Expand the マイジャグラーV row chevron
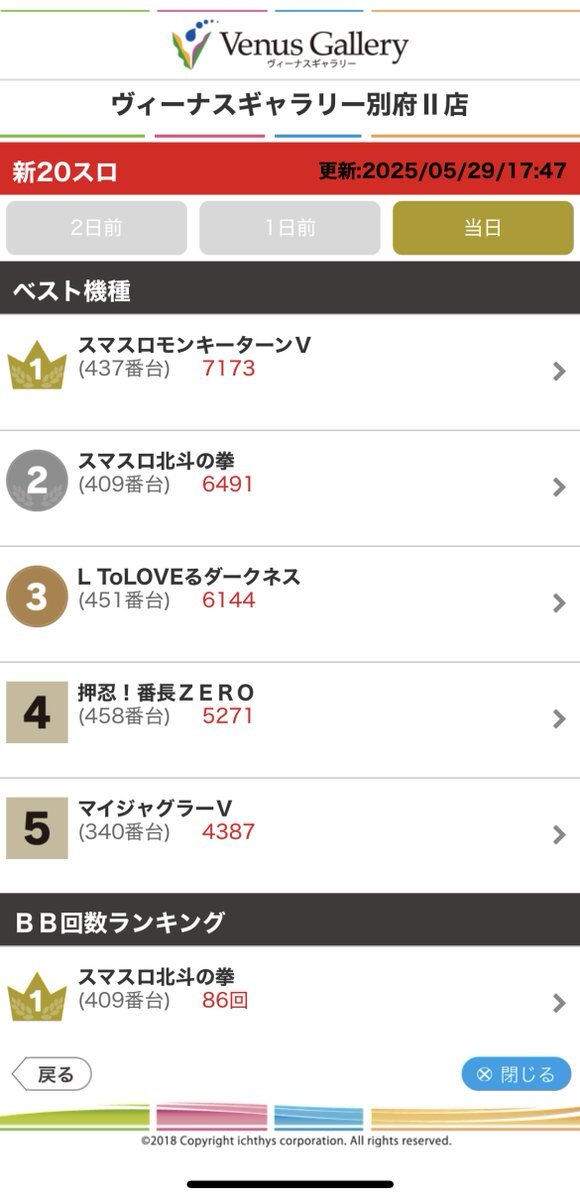The image size is (580, 1200). (x=559, y=835)
